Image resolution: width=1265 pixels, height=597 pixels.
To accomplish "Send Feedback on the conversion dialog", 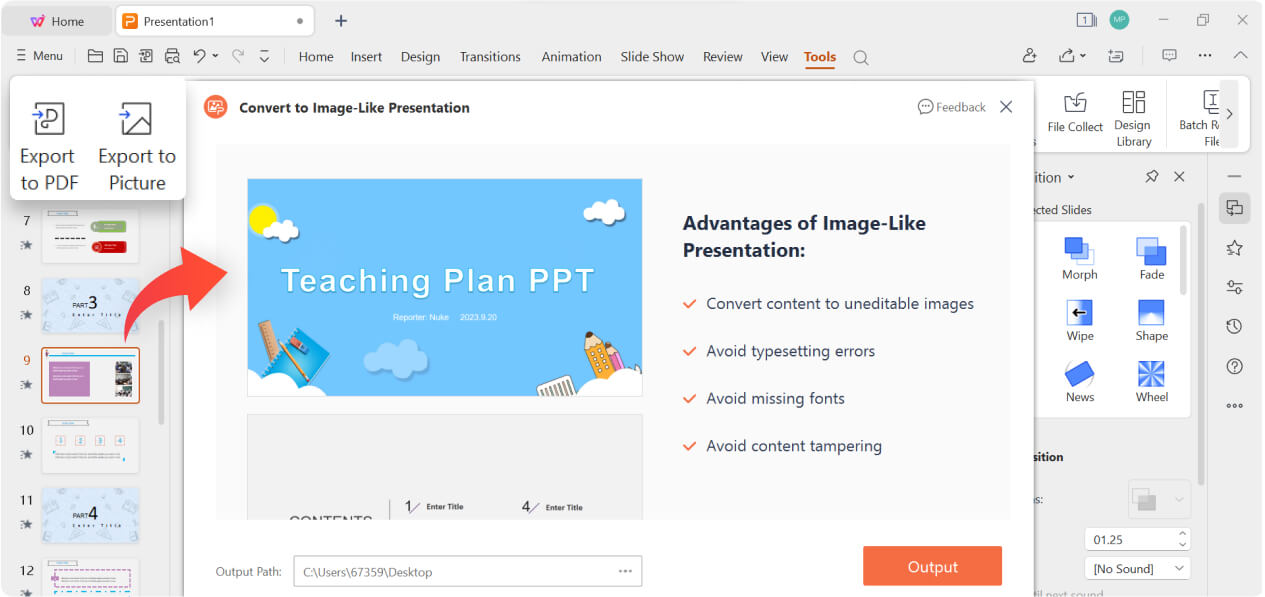I will pyautogui.click(x=951, y=106).
